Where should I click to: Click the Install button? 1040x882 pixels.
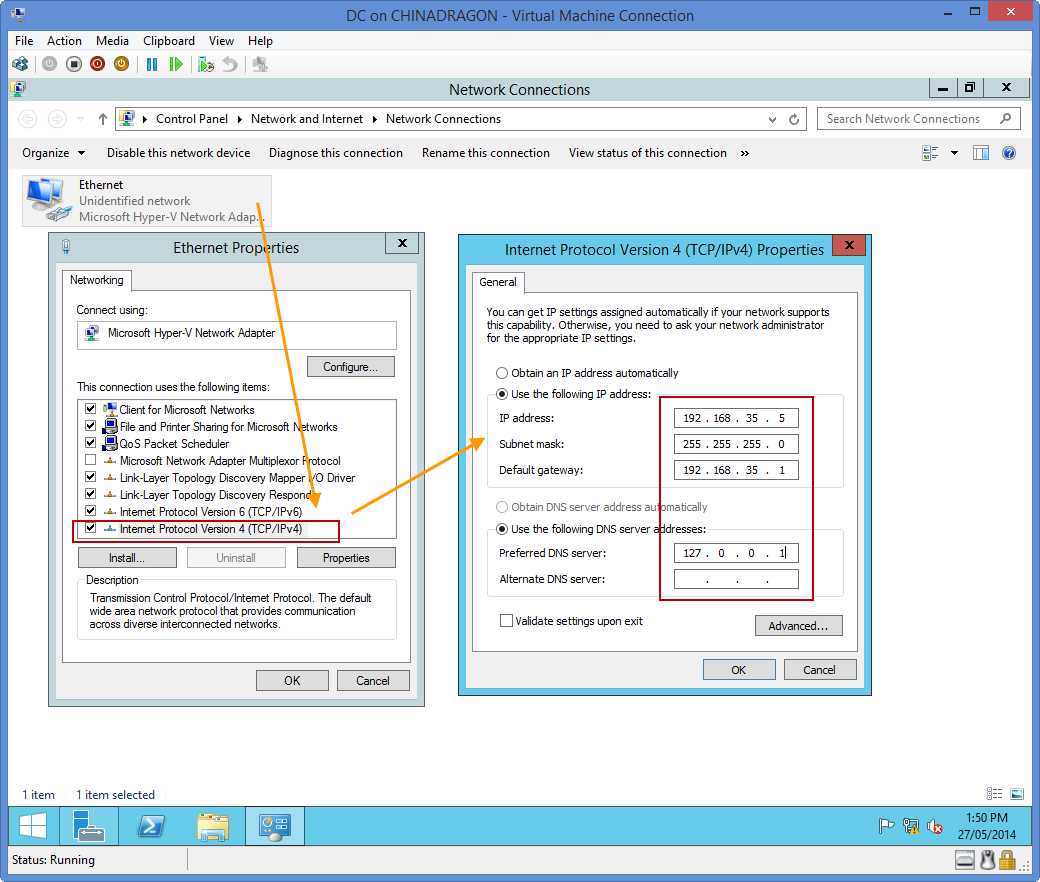(127, 558)
